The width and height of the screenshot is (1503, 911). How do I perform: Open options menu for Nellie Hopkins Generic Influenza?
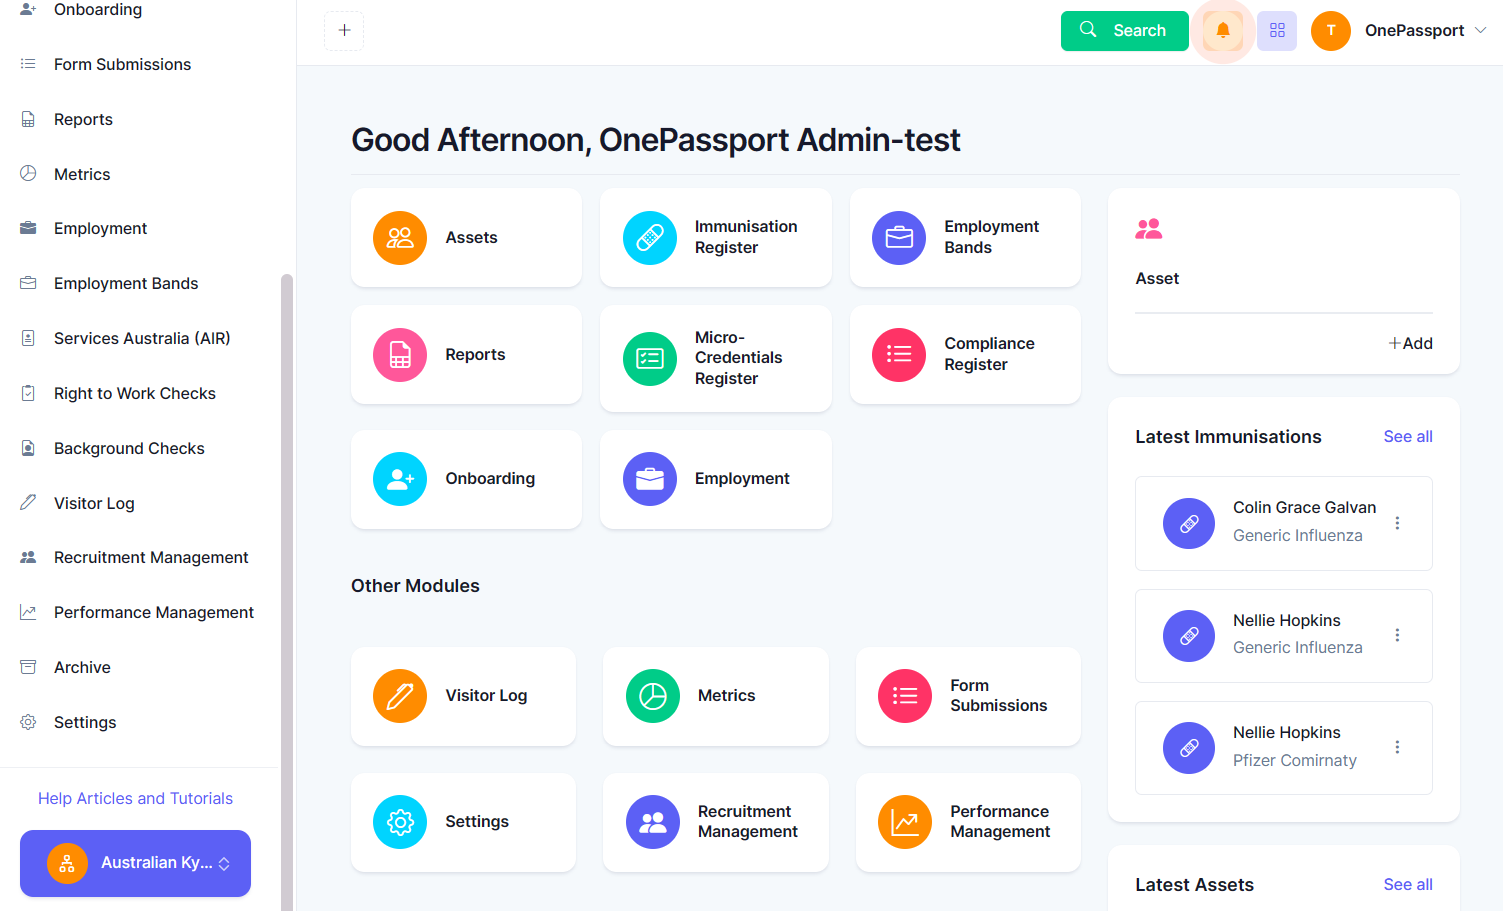1397,635
